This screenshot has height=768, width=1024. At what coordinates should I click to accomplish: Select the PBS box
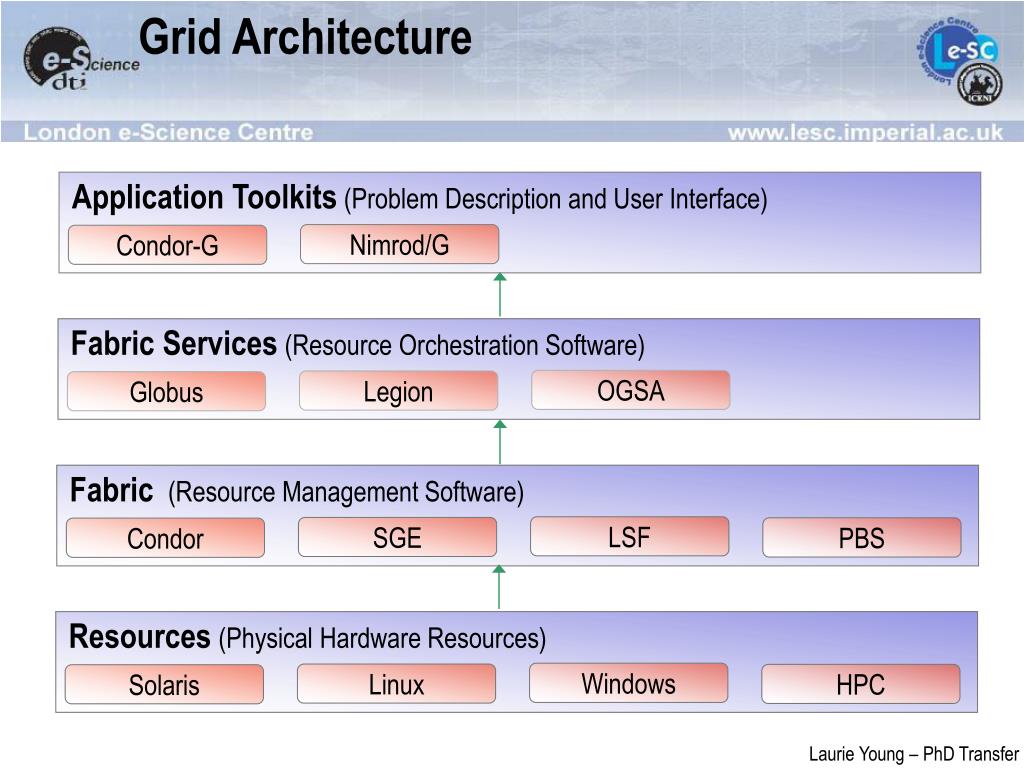click(862, 537)
